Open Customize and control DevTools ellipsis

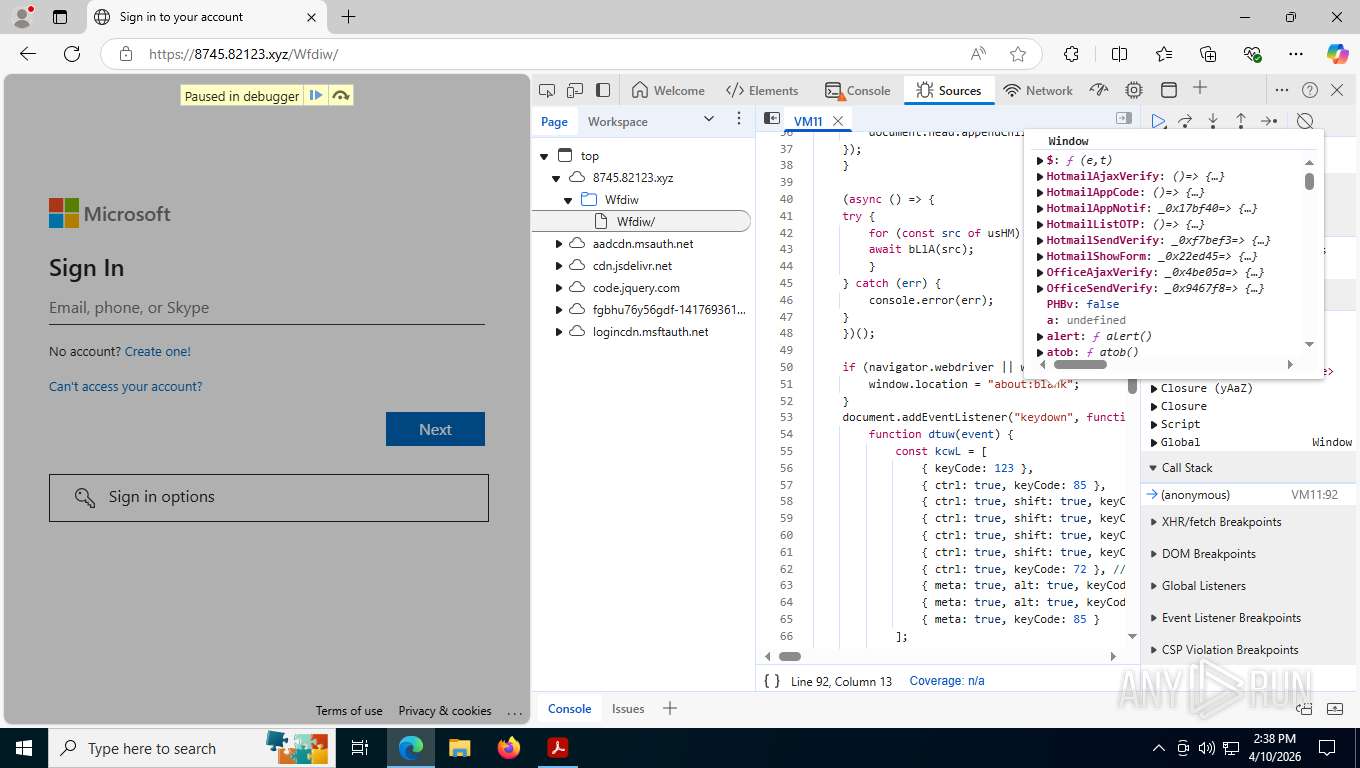point(1282,90)
